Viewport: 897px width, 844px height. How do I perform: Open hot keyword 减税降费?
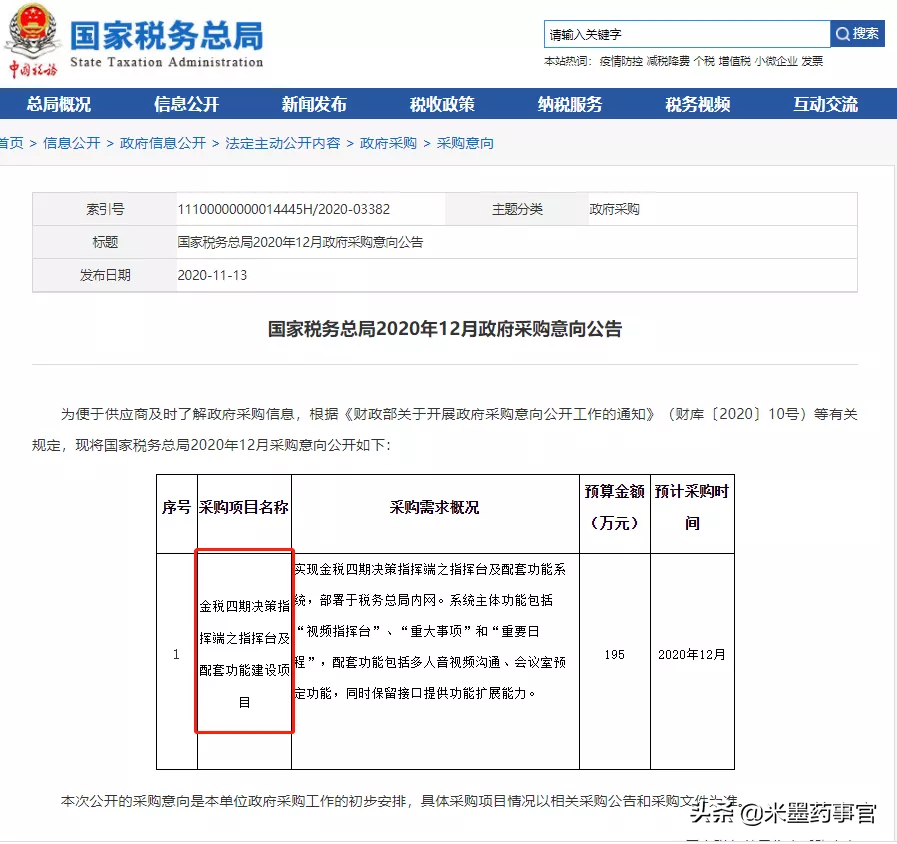click(x=668, y=61)
